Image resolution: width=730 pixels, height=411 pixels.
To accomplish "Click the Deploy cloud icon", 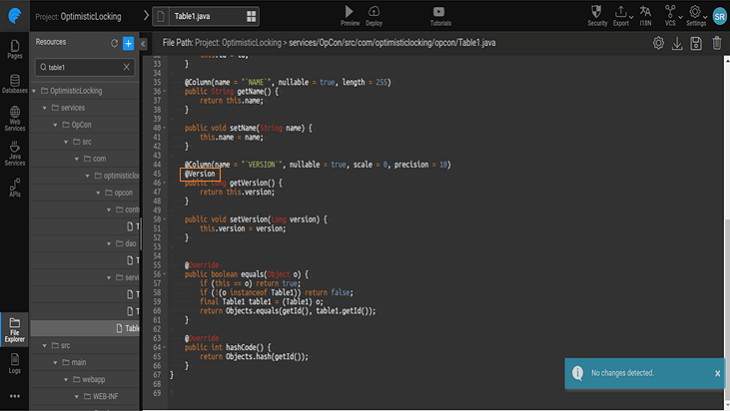I will click(374, 13).
